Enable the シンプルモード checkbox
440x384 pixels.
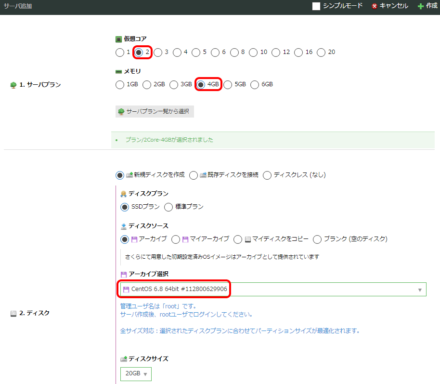pyautogui.click(x=316, y=6)
